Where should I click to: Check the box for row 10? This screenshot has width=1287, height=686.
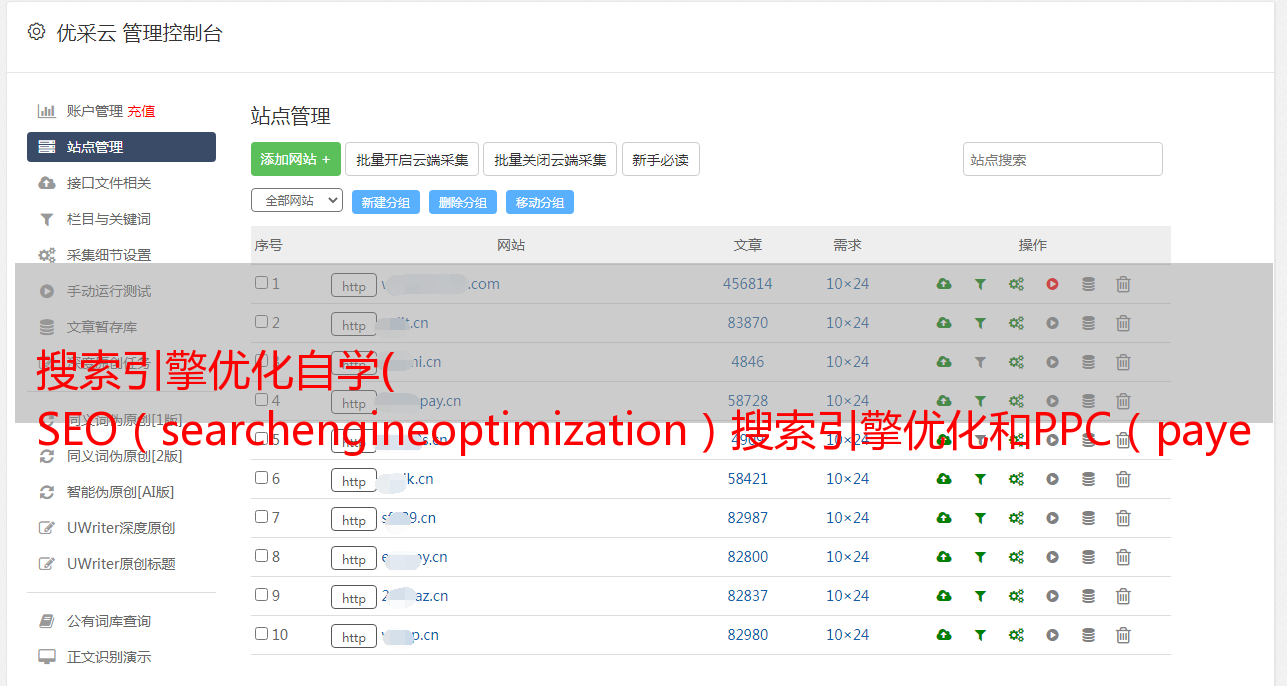tap(261, 634)
